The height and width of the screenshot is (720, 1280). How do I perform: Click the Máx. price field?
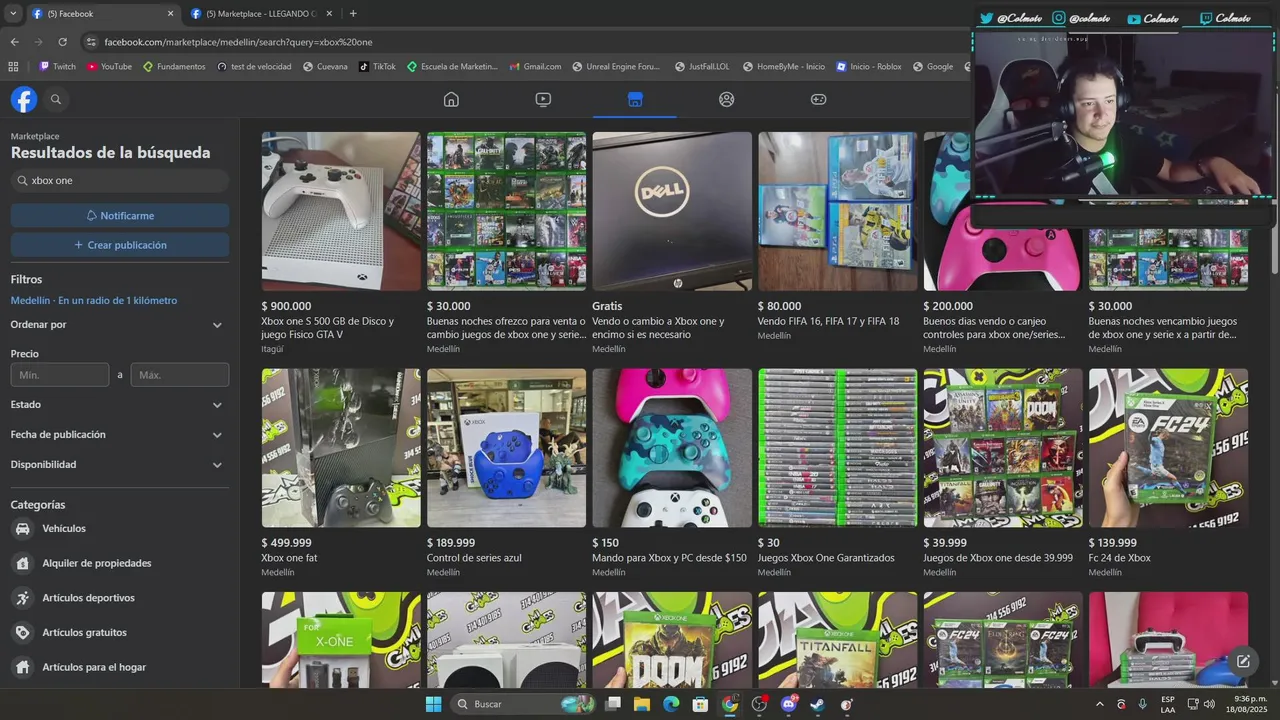(180, 375)
